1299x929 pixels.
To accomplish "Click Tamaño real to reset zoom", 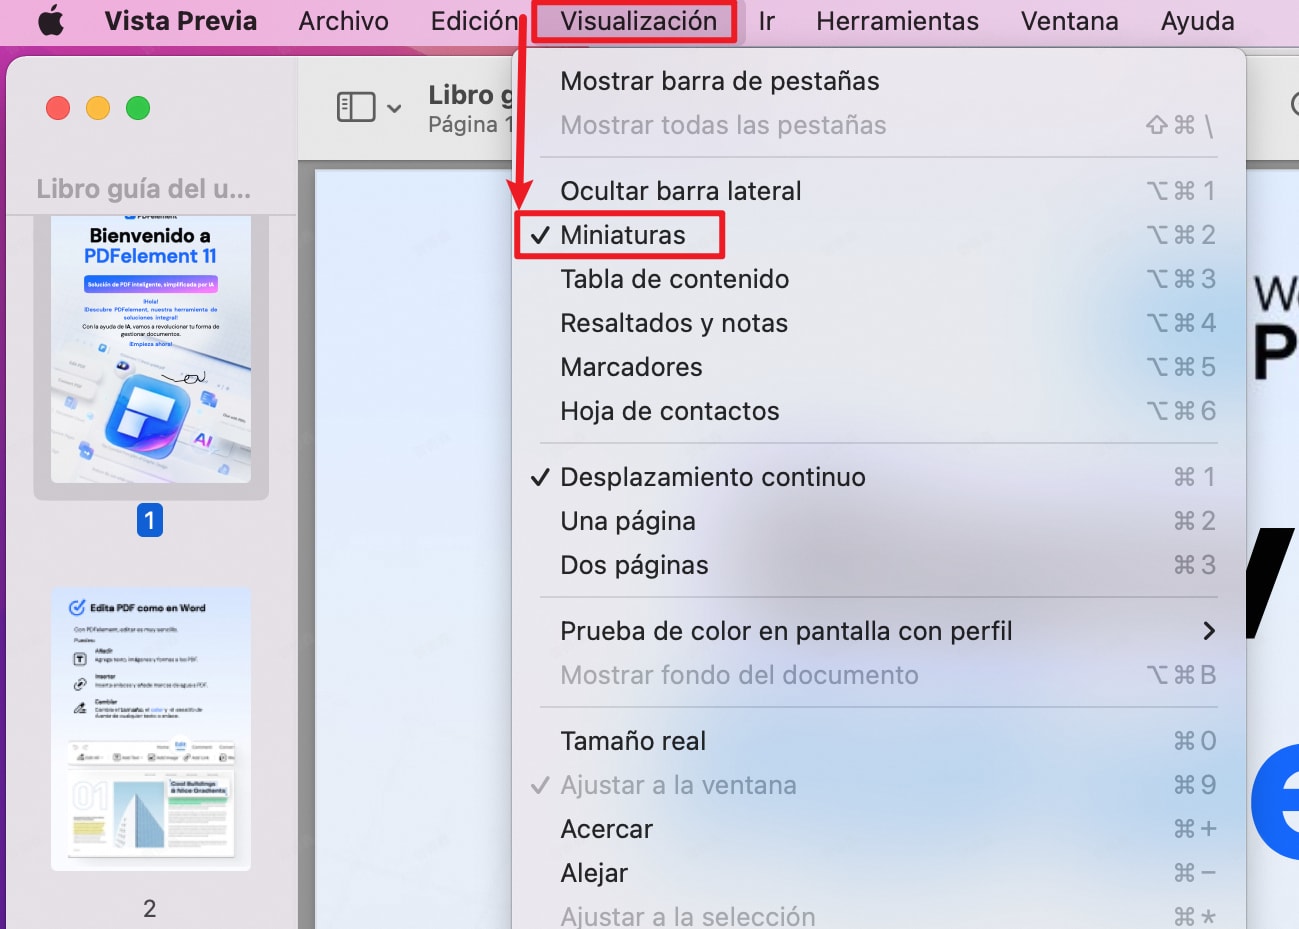I will pyautogui.click(x=632, y=740).
